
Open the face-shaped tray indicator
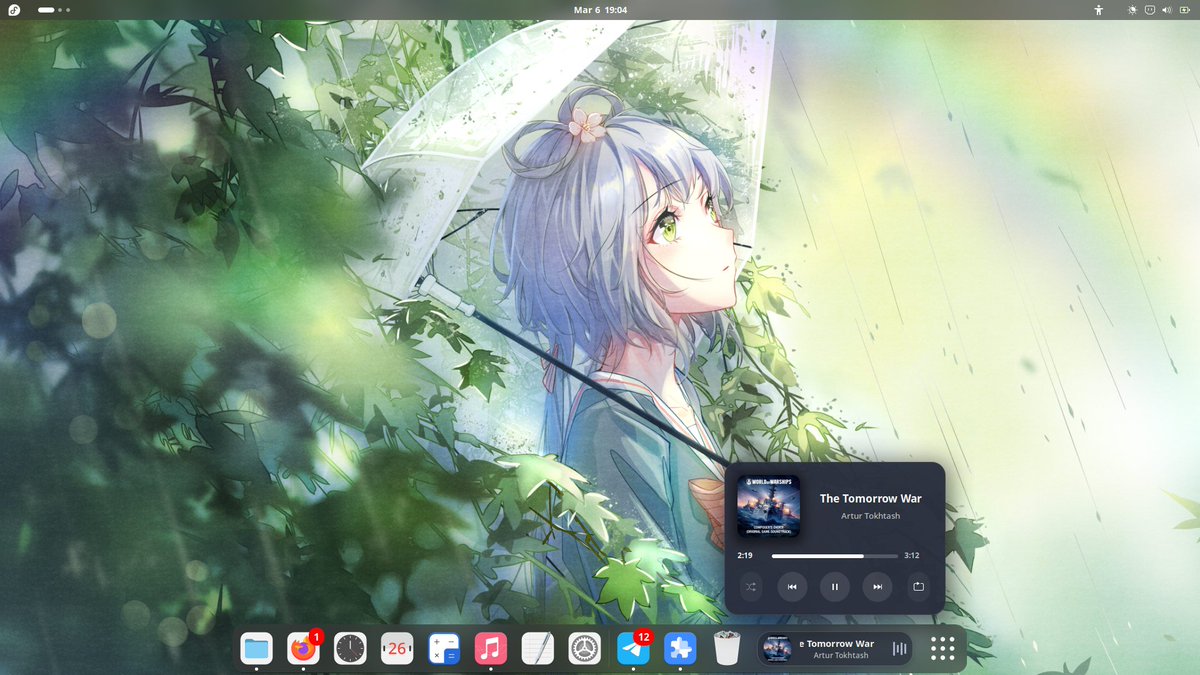[1149, 10]
